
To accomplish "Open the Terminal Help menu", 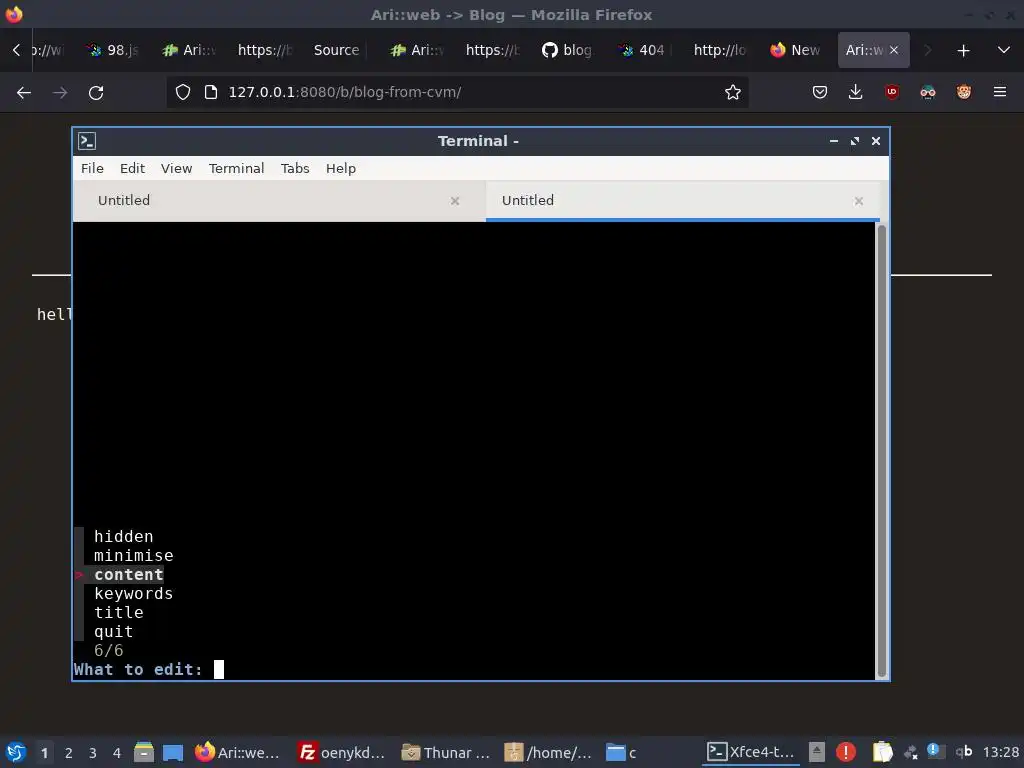I will click(341, 168).
